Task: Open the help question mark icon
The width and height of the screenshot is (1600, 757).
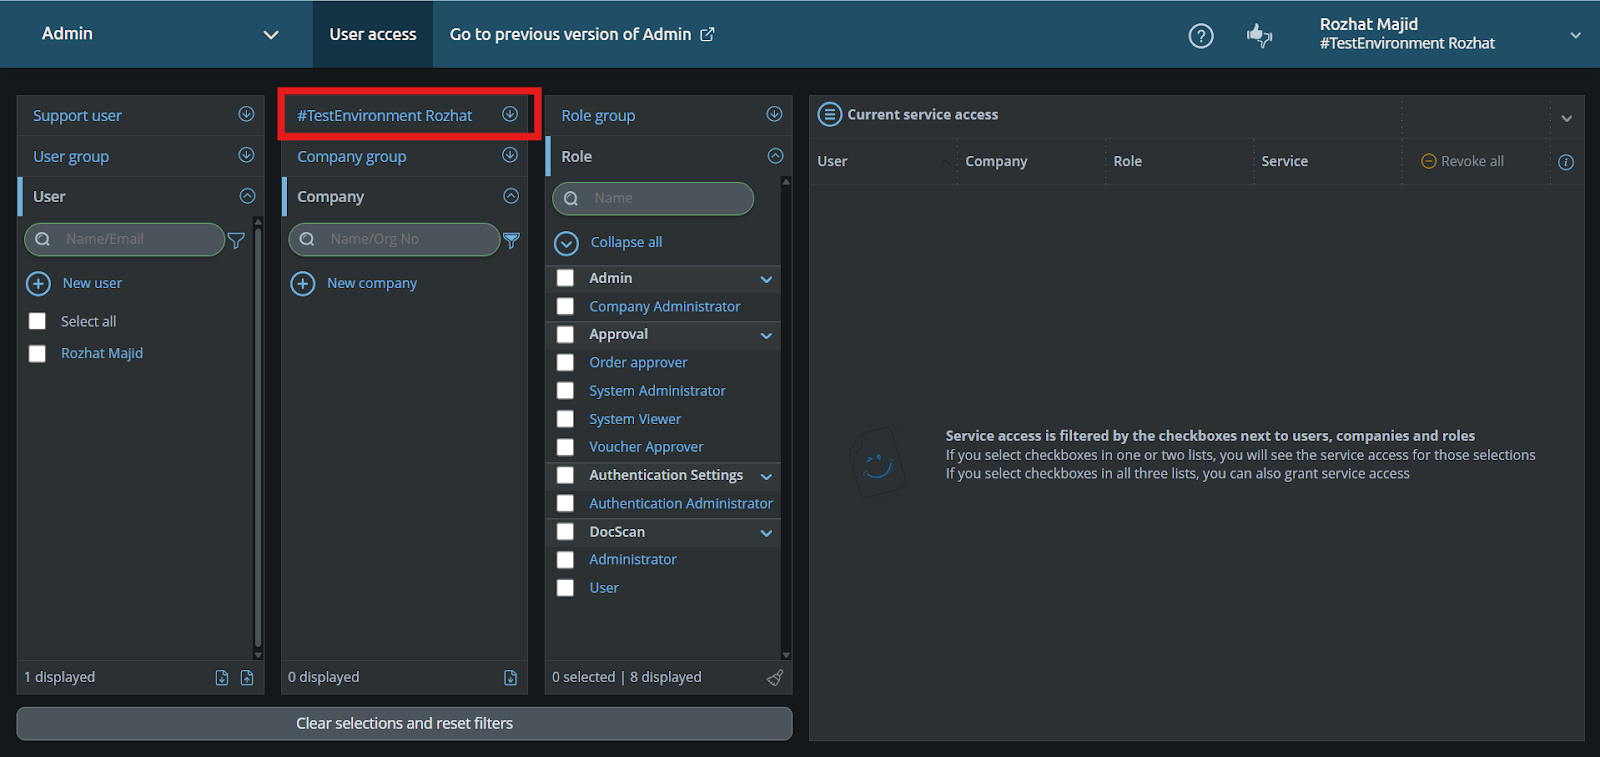Action: 1200,36
